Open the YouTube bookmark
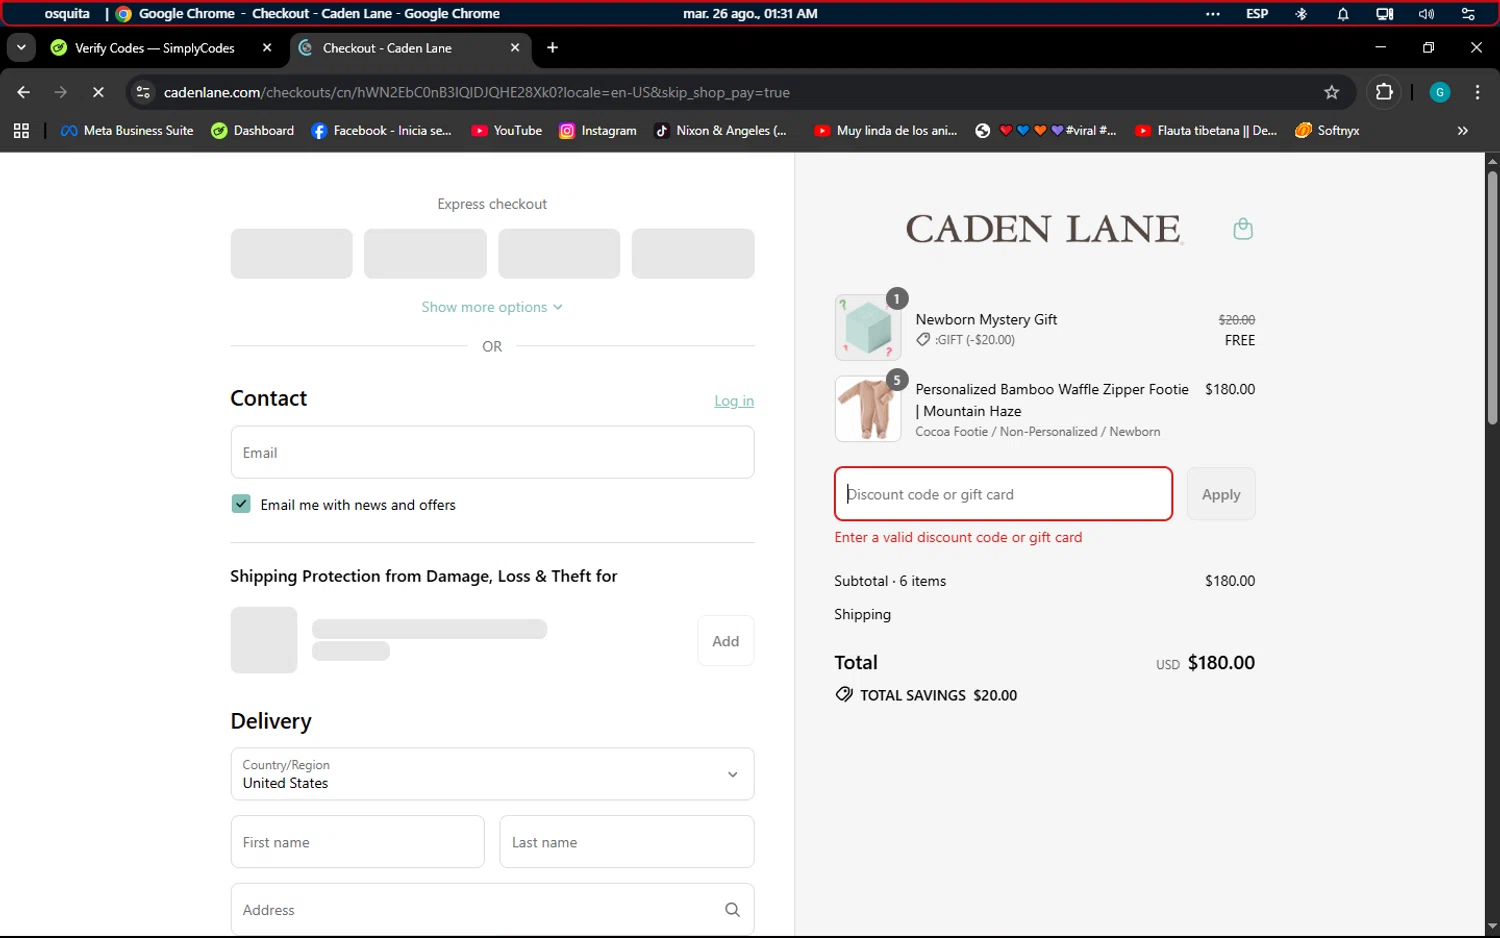 pyautogui.click(x=506, y=131)
